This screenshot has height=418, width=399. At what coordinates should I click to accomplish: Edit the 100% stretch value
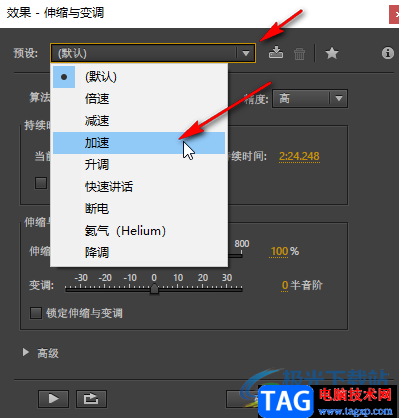coord(279,251)
